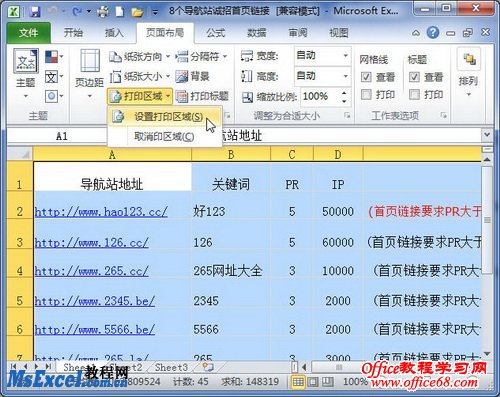The height and width of the screenshot is (397, 500).
Task: Open Sheet Options dialog launcher
Action: click(x=443, y=116)
